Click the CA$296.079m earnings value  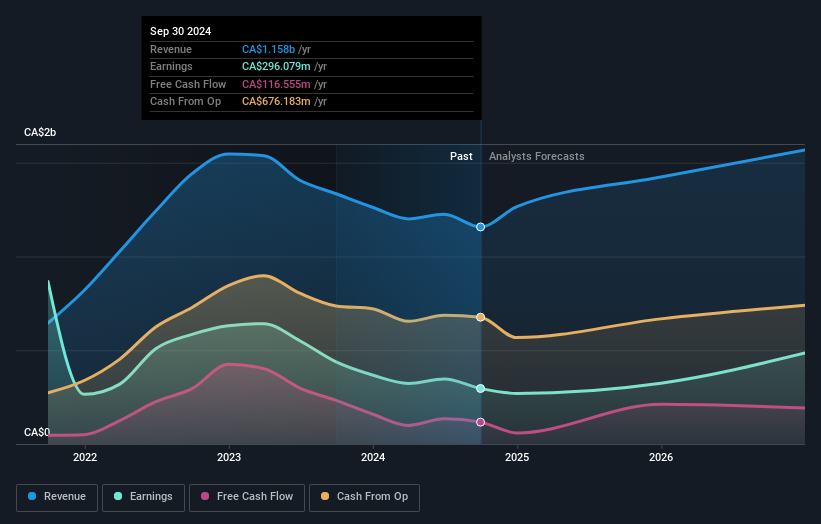276,66
